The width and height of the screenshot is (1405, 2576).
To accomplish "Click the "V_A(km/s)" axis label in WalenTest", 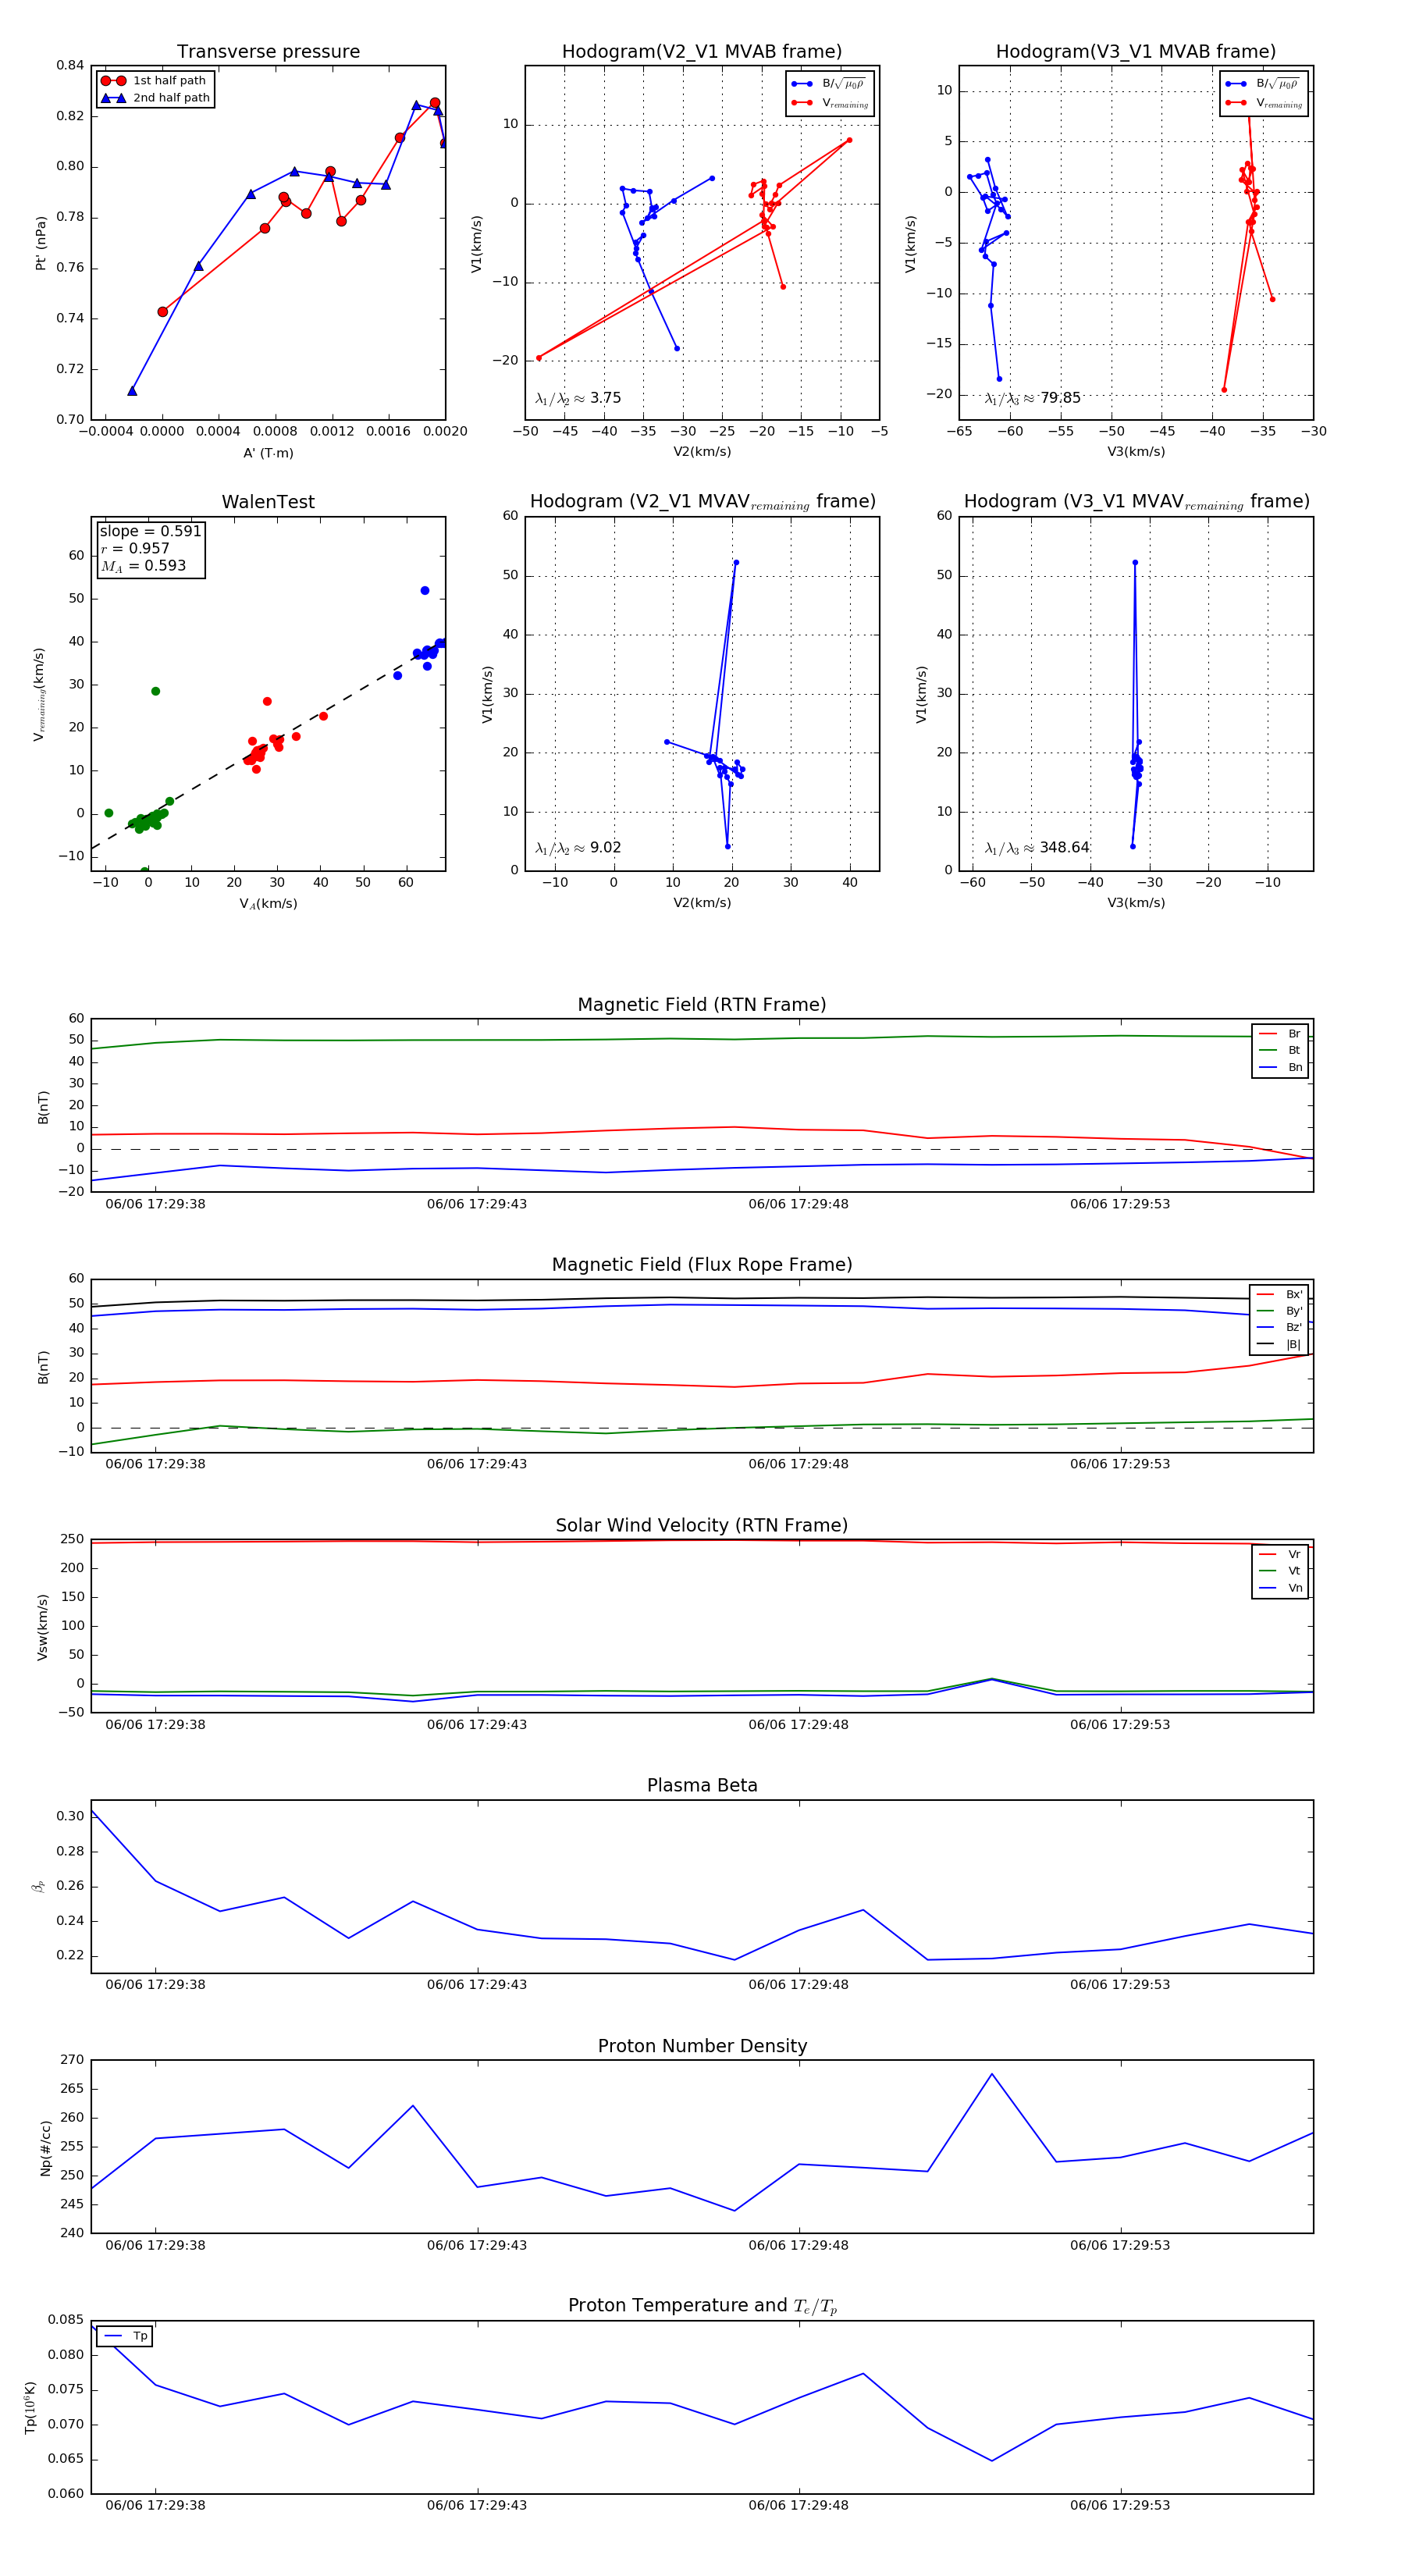I will [x=268, y=904].
